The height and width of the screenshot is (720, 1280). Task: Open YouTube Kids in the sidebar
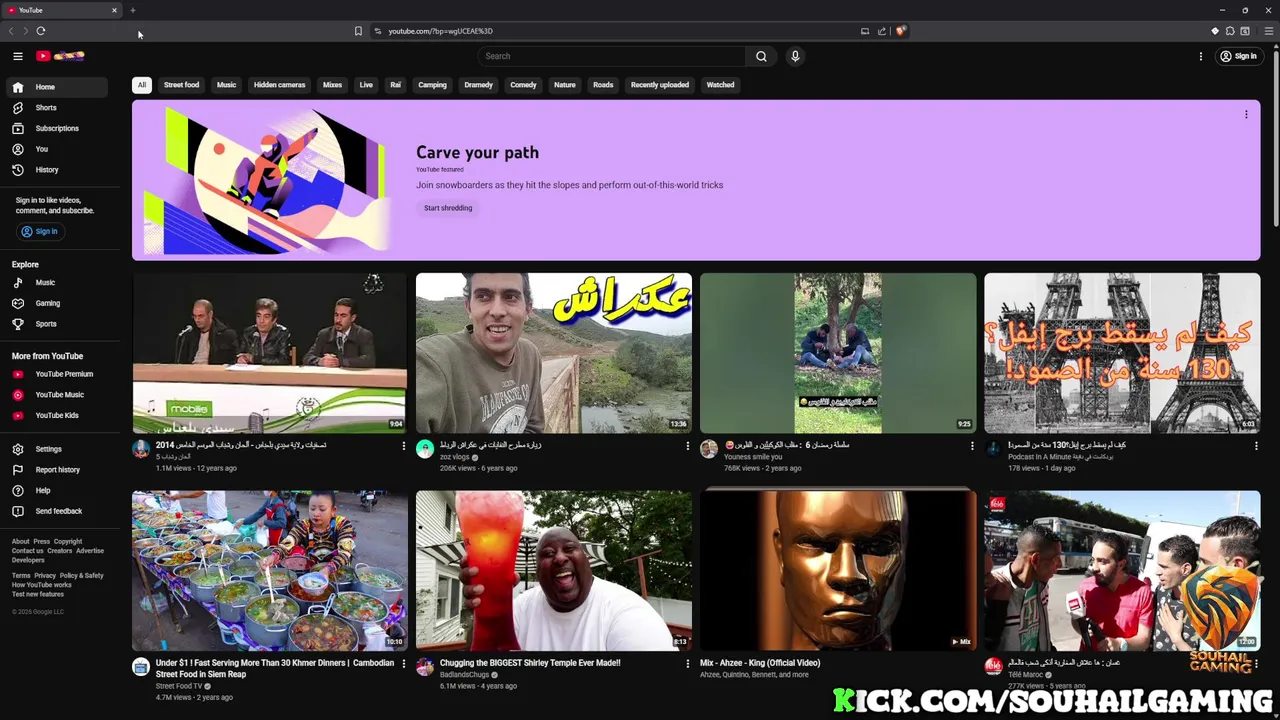click(x=56, y=415)
